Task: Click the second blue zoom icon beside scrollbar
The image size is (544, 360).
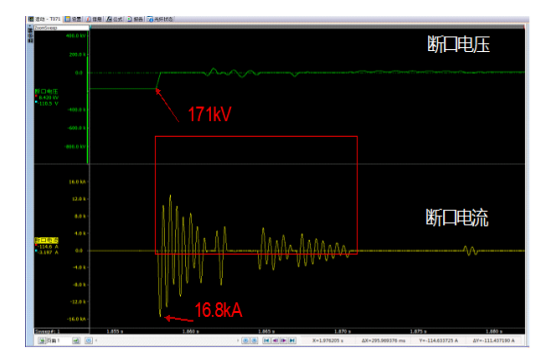Action: (254, 340)
